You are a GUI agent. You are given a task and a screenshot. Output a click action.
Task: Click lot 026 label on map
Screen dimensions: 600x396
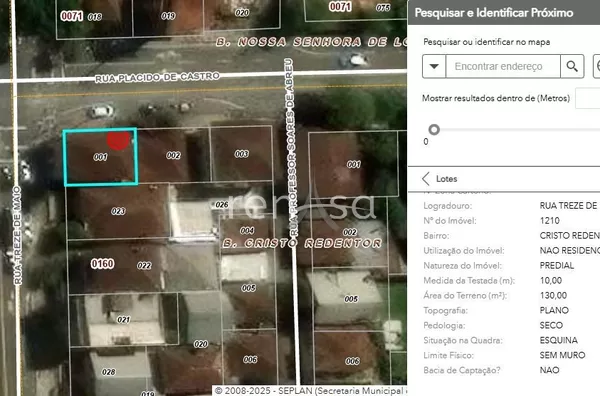click(x=222, y=205)
